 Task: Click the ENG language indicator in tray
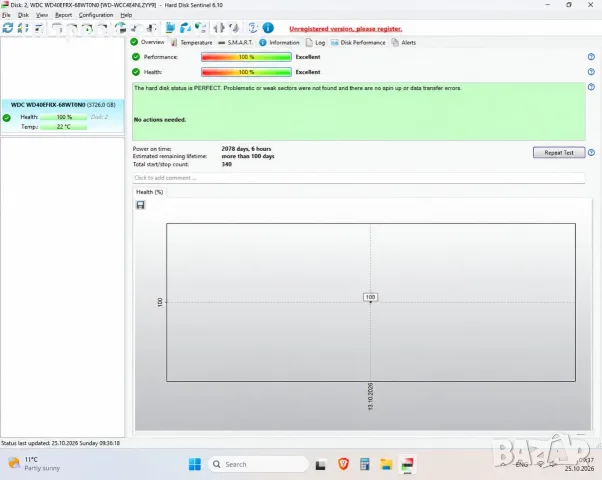coord(521,464)
